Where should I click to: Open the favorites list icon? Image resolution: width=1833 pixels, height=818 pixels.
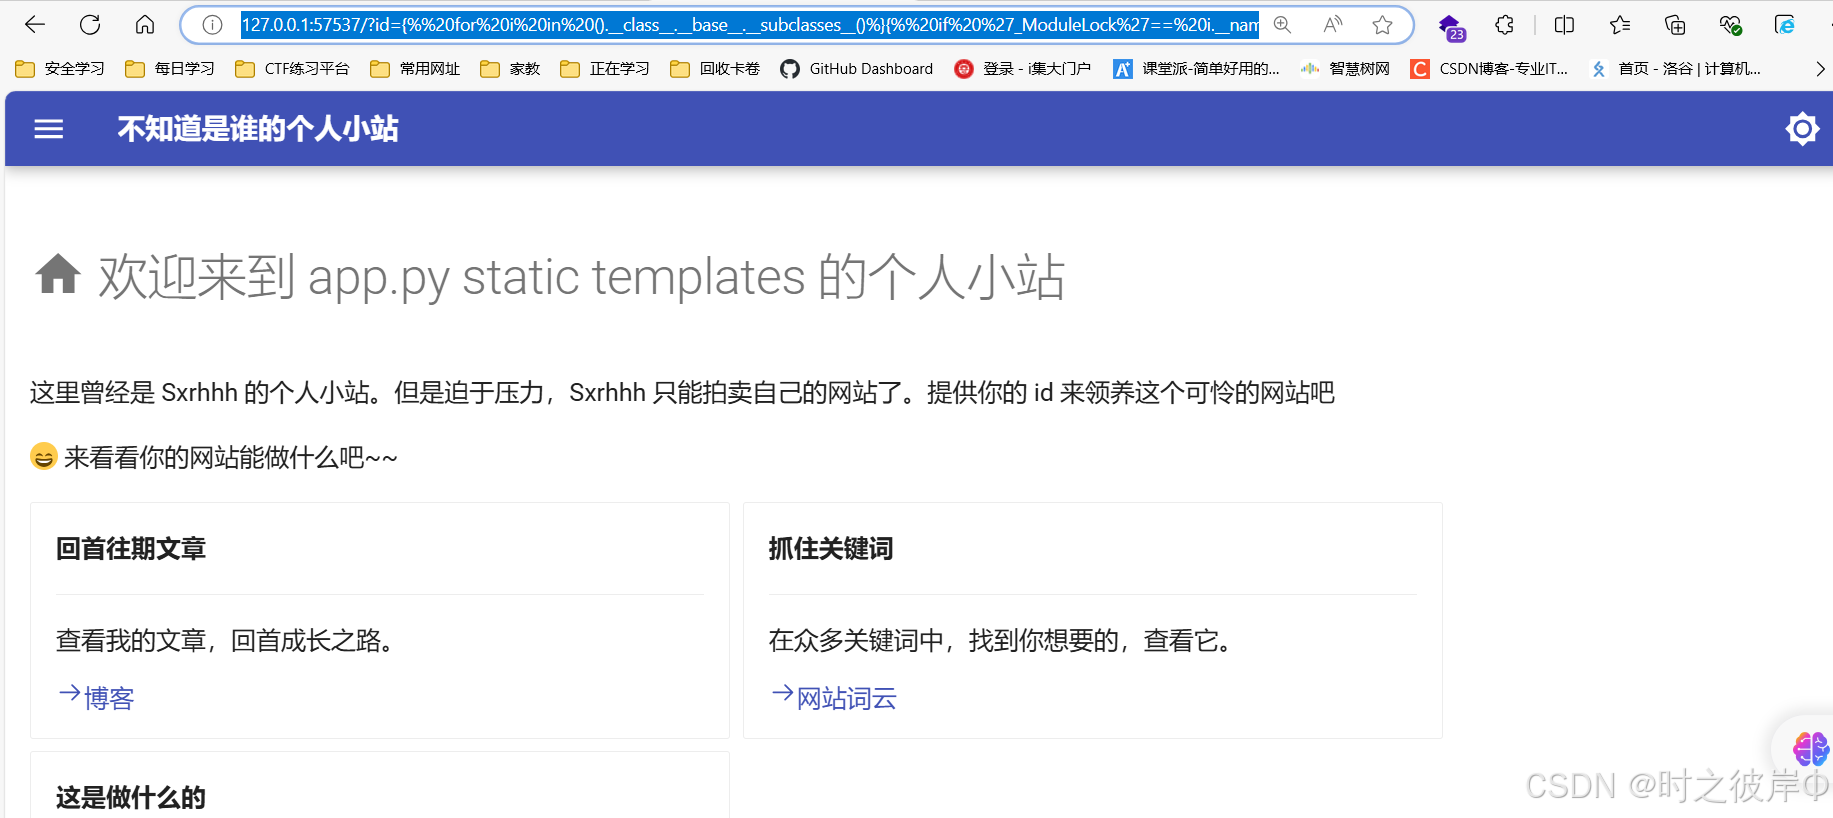click(1620, 25)
